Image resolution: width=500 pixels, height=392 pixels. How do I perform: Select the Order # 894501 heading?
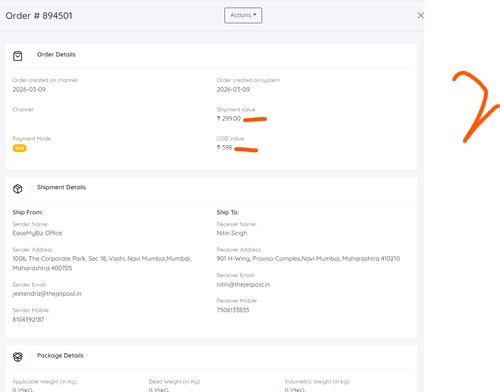tap(39, 16)
